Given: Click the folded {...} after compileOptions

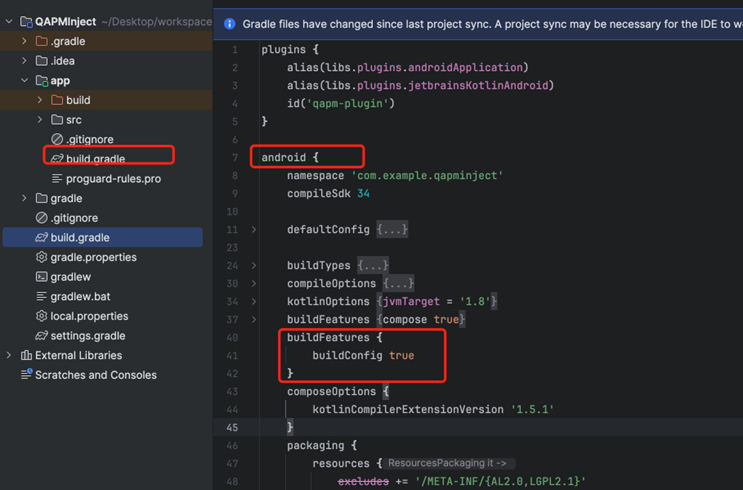Looking at the screenshot, I should (x=401, y=284).
